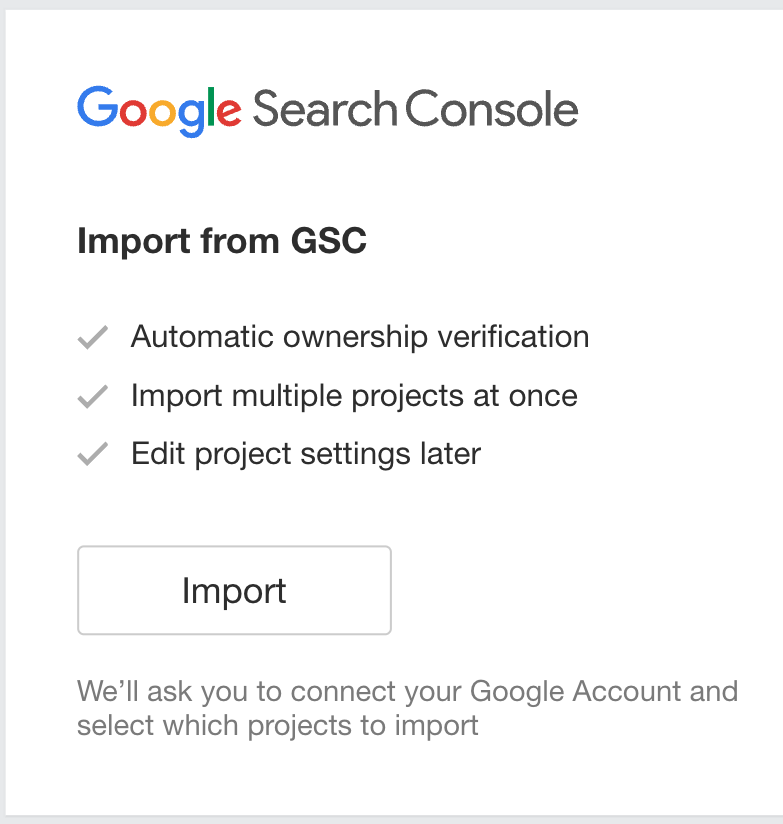The height and width of the screenshot is (824, 783).
Task: Click the checkmark beside Edit project settings later
Action: [91, 453]
